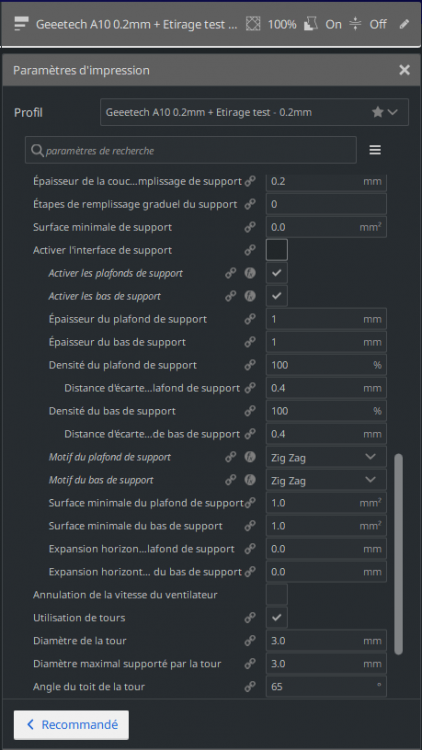Image resolution: width=422 pixels, height=750 pixels.
Task: Open the settings visibility hamburger menu
Action: 375,150
